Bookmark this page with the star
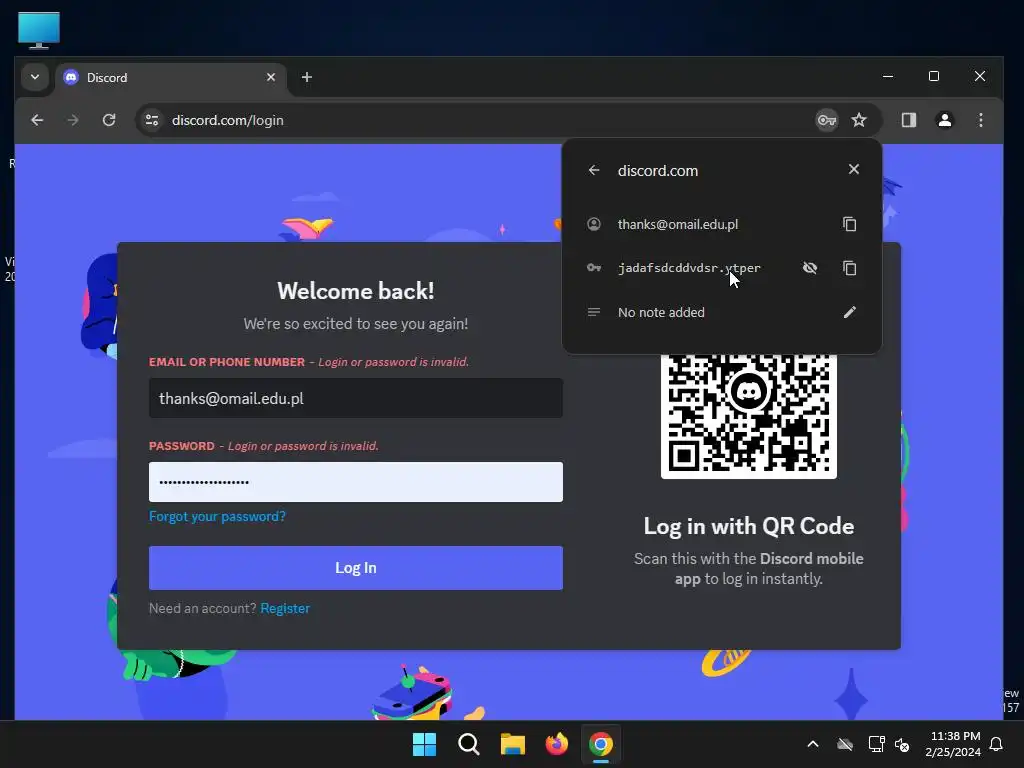This screenshot has width=1024, height=768. click(x=859, y=120)
